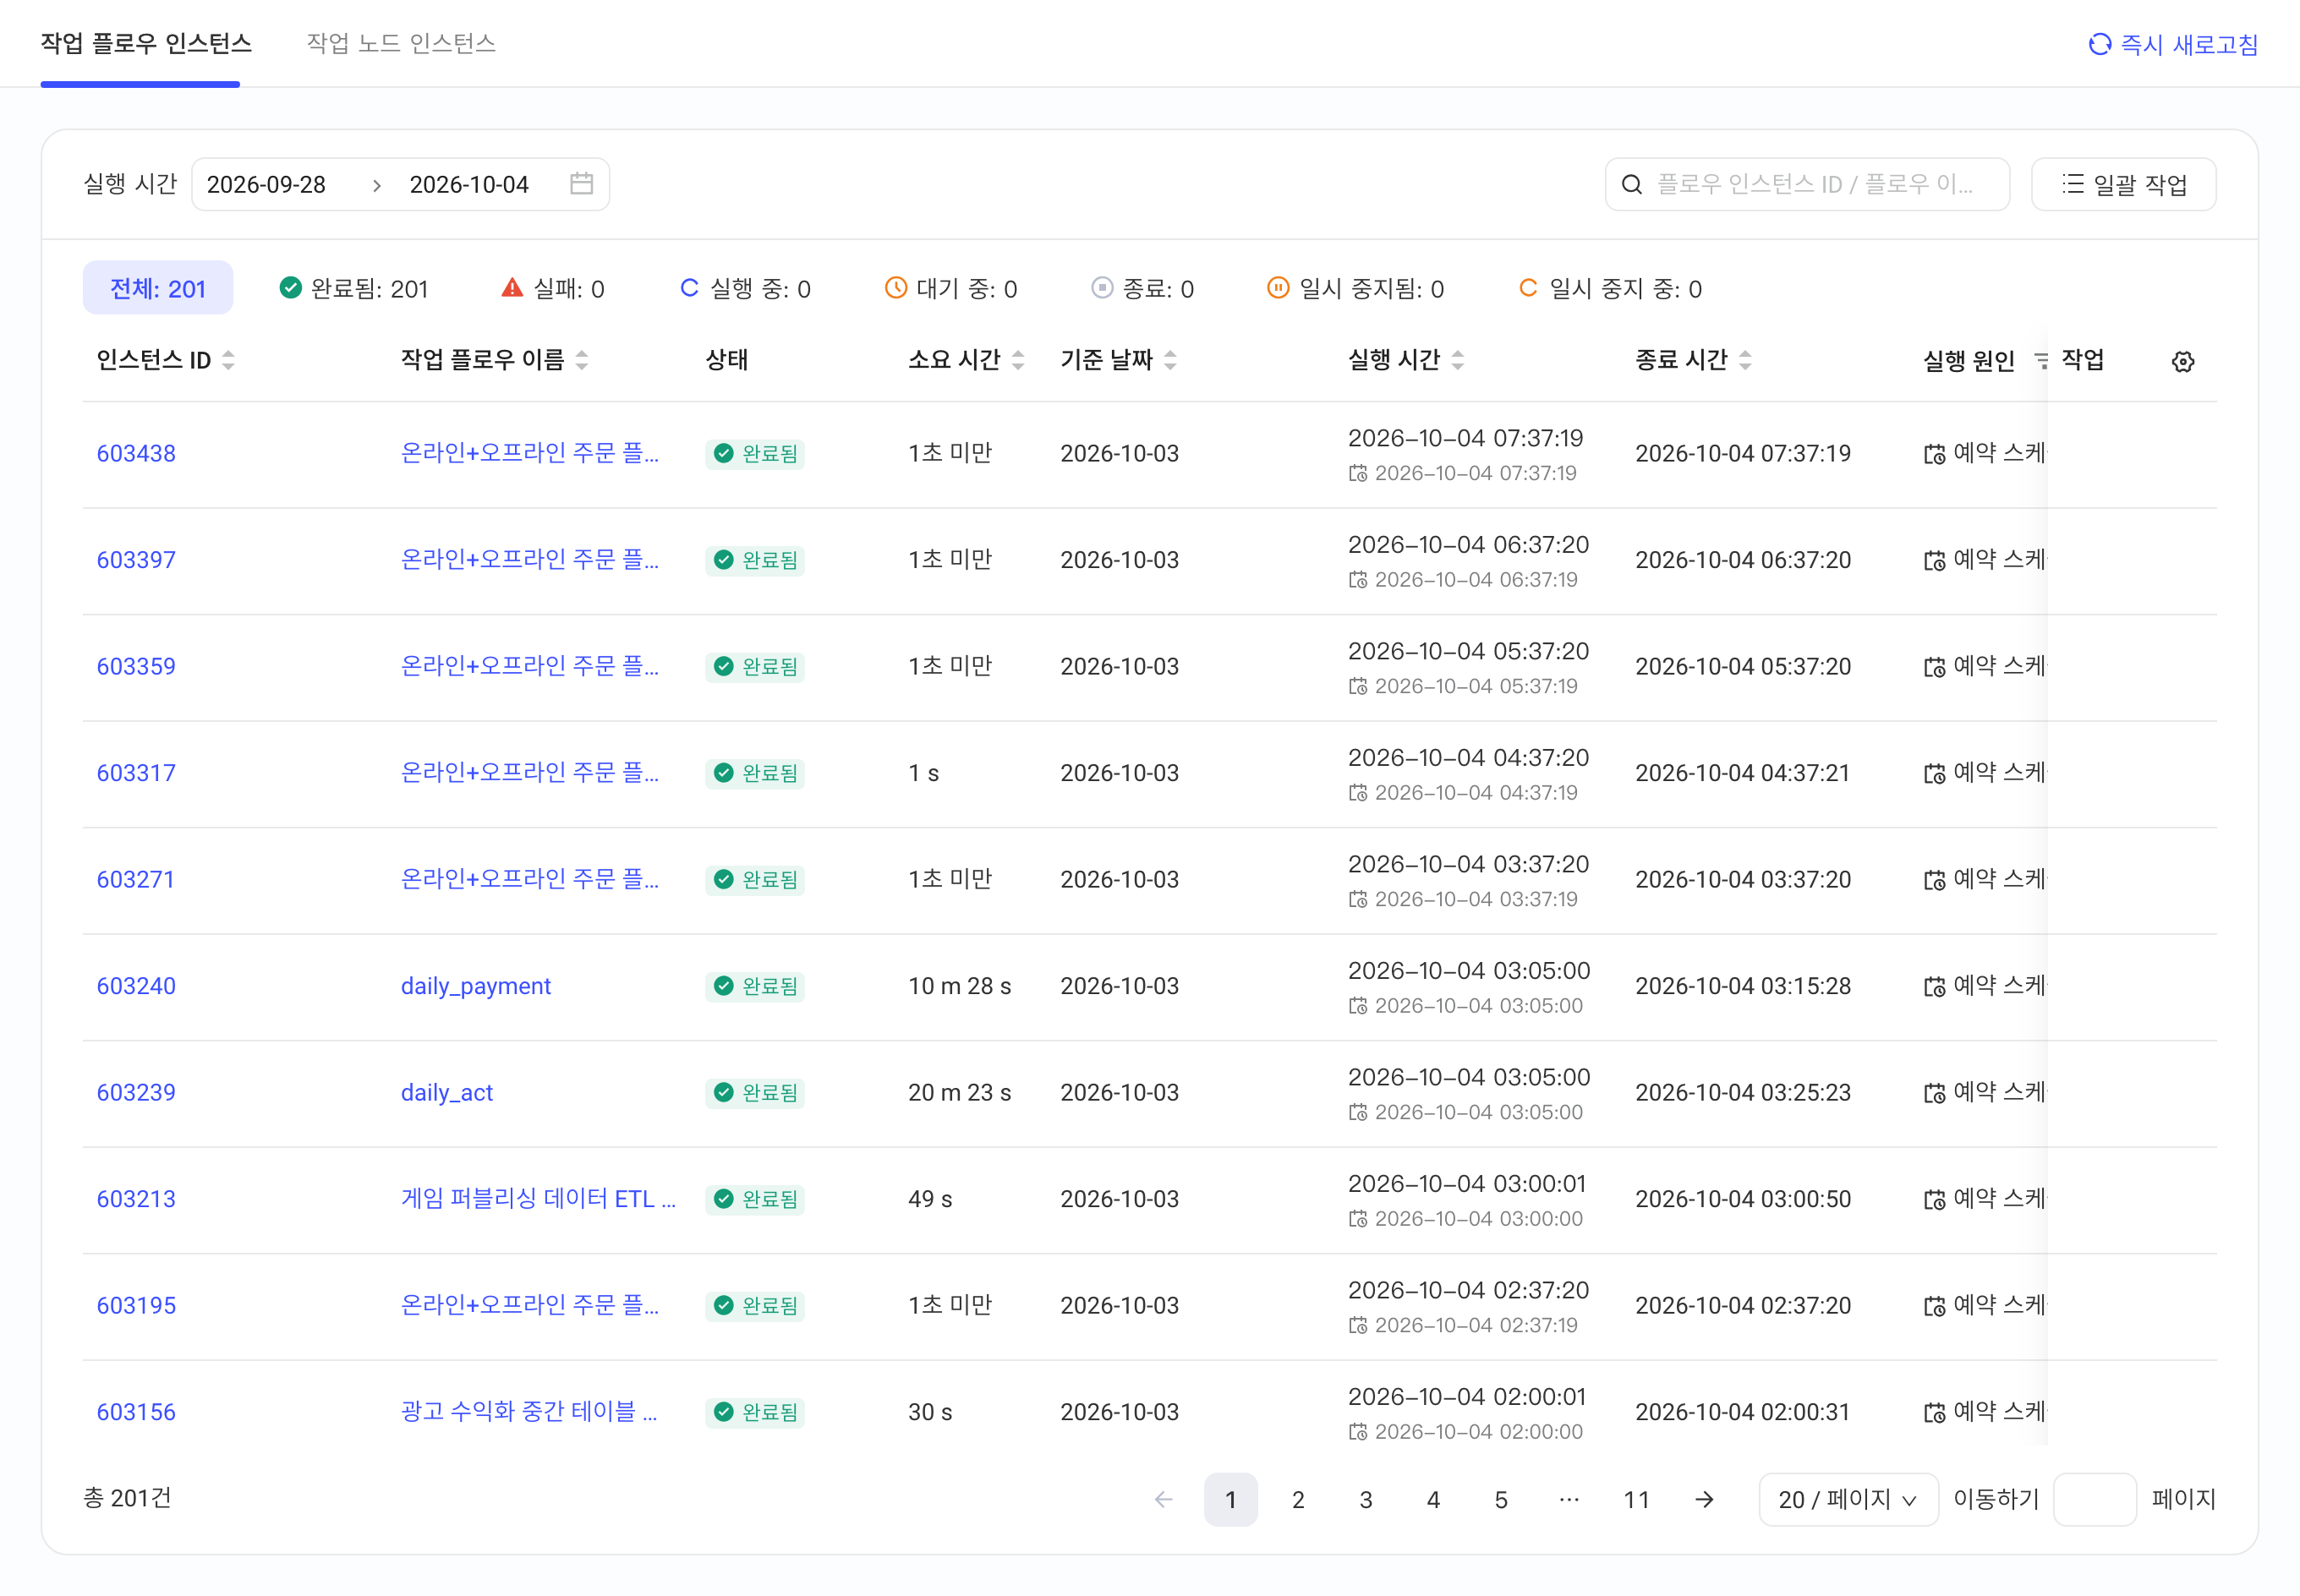Go to page 11
This screenshot has height=1596, width=2300.
1636,1499
